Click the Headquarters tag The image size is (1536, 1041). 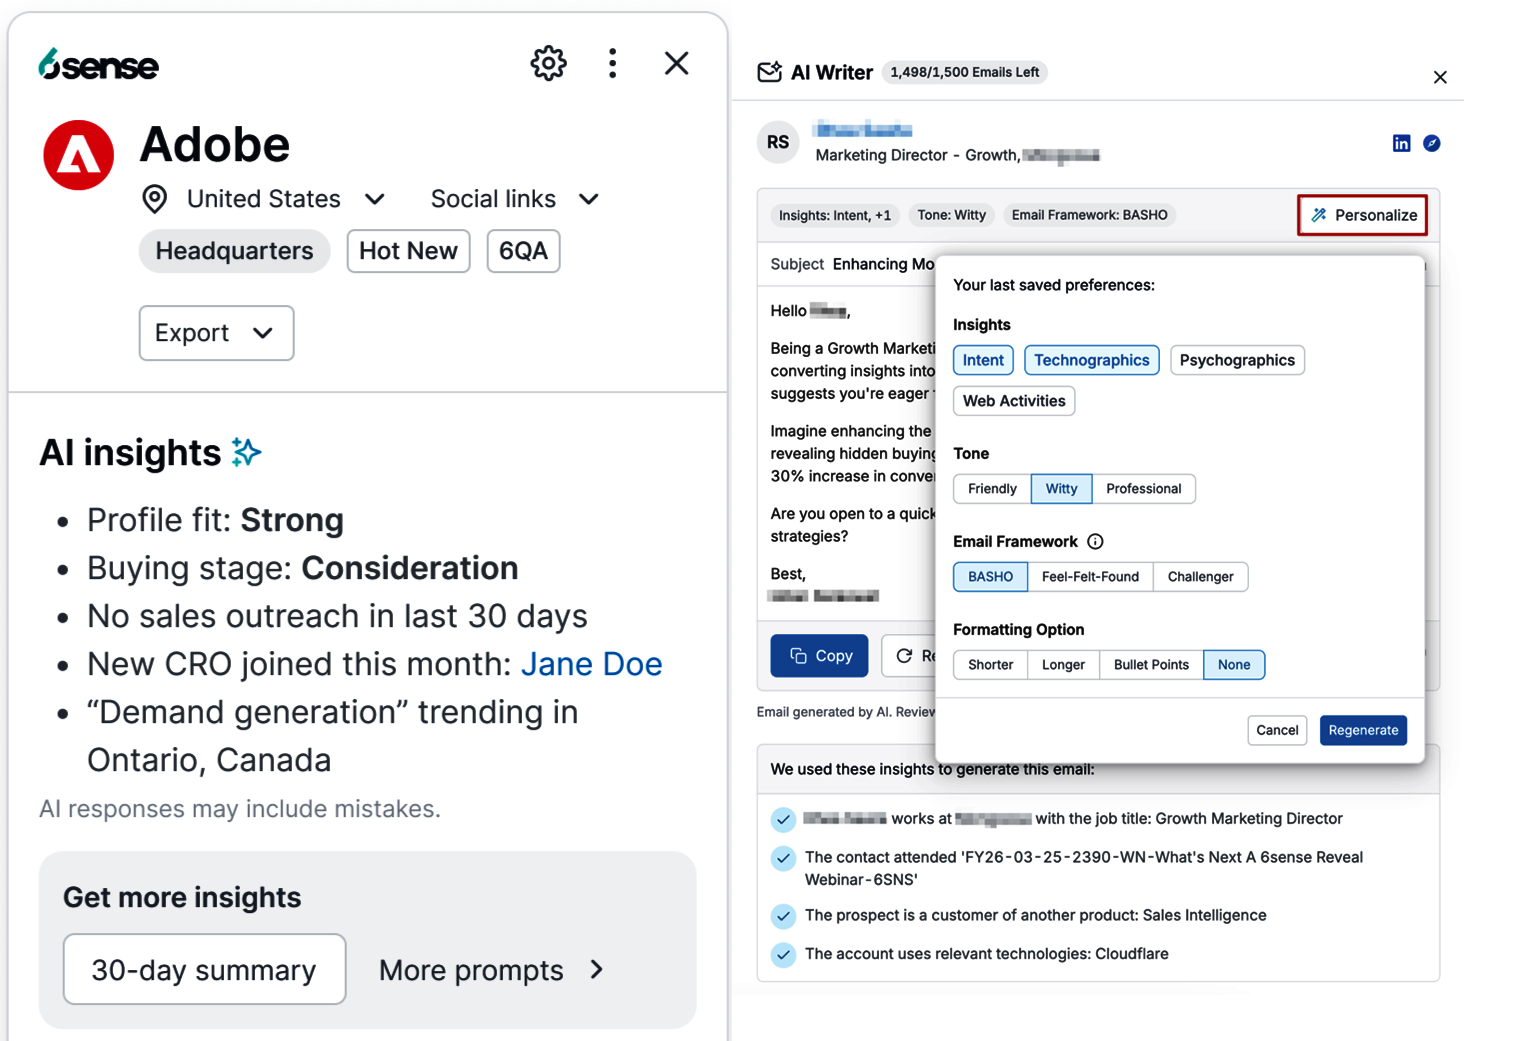(x=234, y=251)
